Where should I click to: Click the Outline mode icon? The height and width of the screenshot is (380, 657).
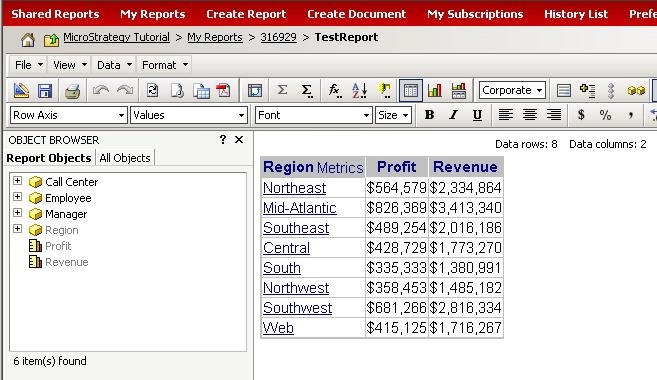pyautogui.click(x=587, y=90)
